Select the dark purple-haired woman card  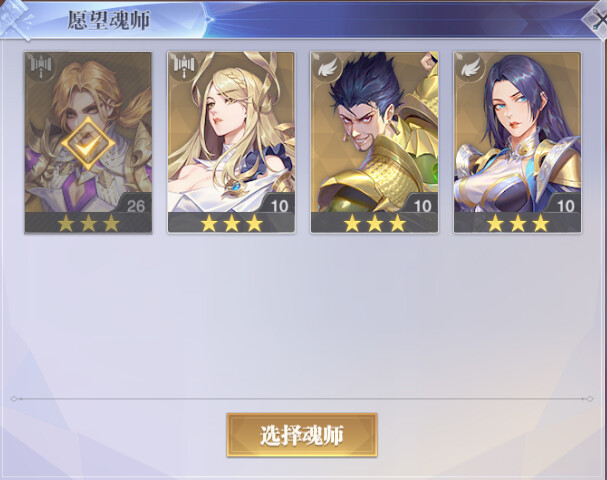tap(517, 142)
